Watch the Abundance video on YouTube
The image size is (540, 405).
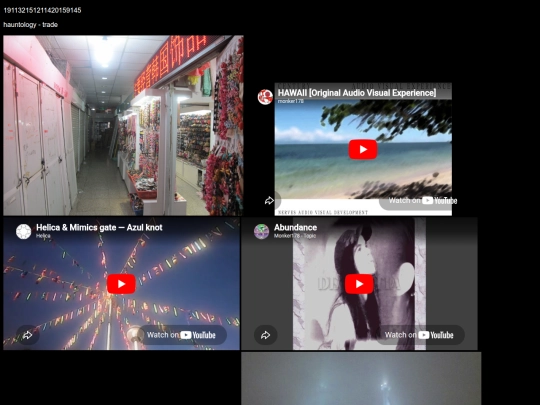(419, 335)
